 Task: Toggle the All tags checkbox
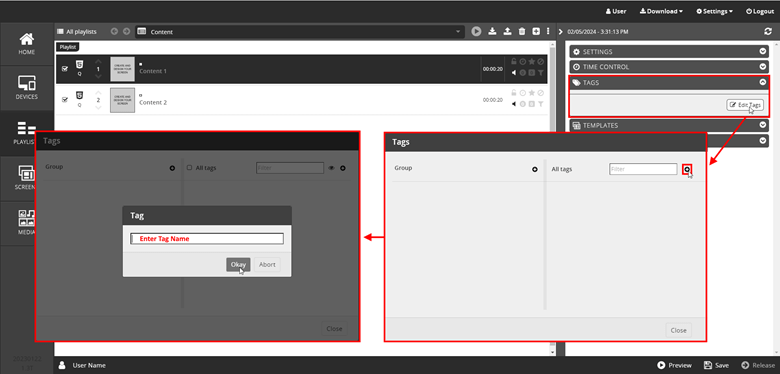pyautogui.click(x=189, y=168)
